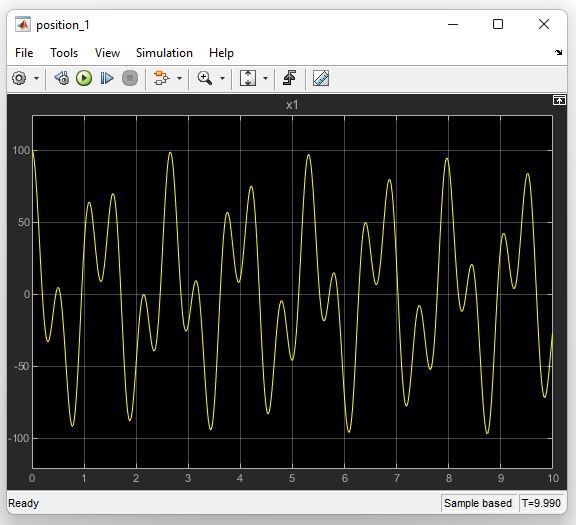Open the Simulation menu

click(164, 53)
